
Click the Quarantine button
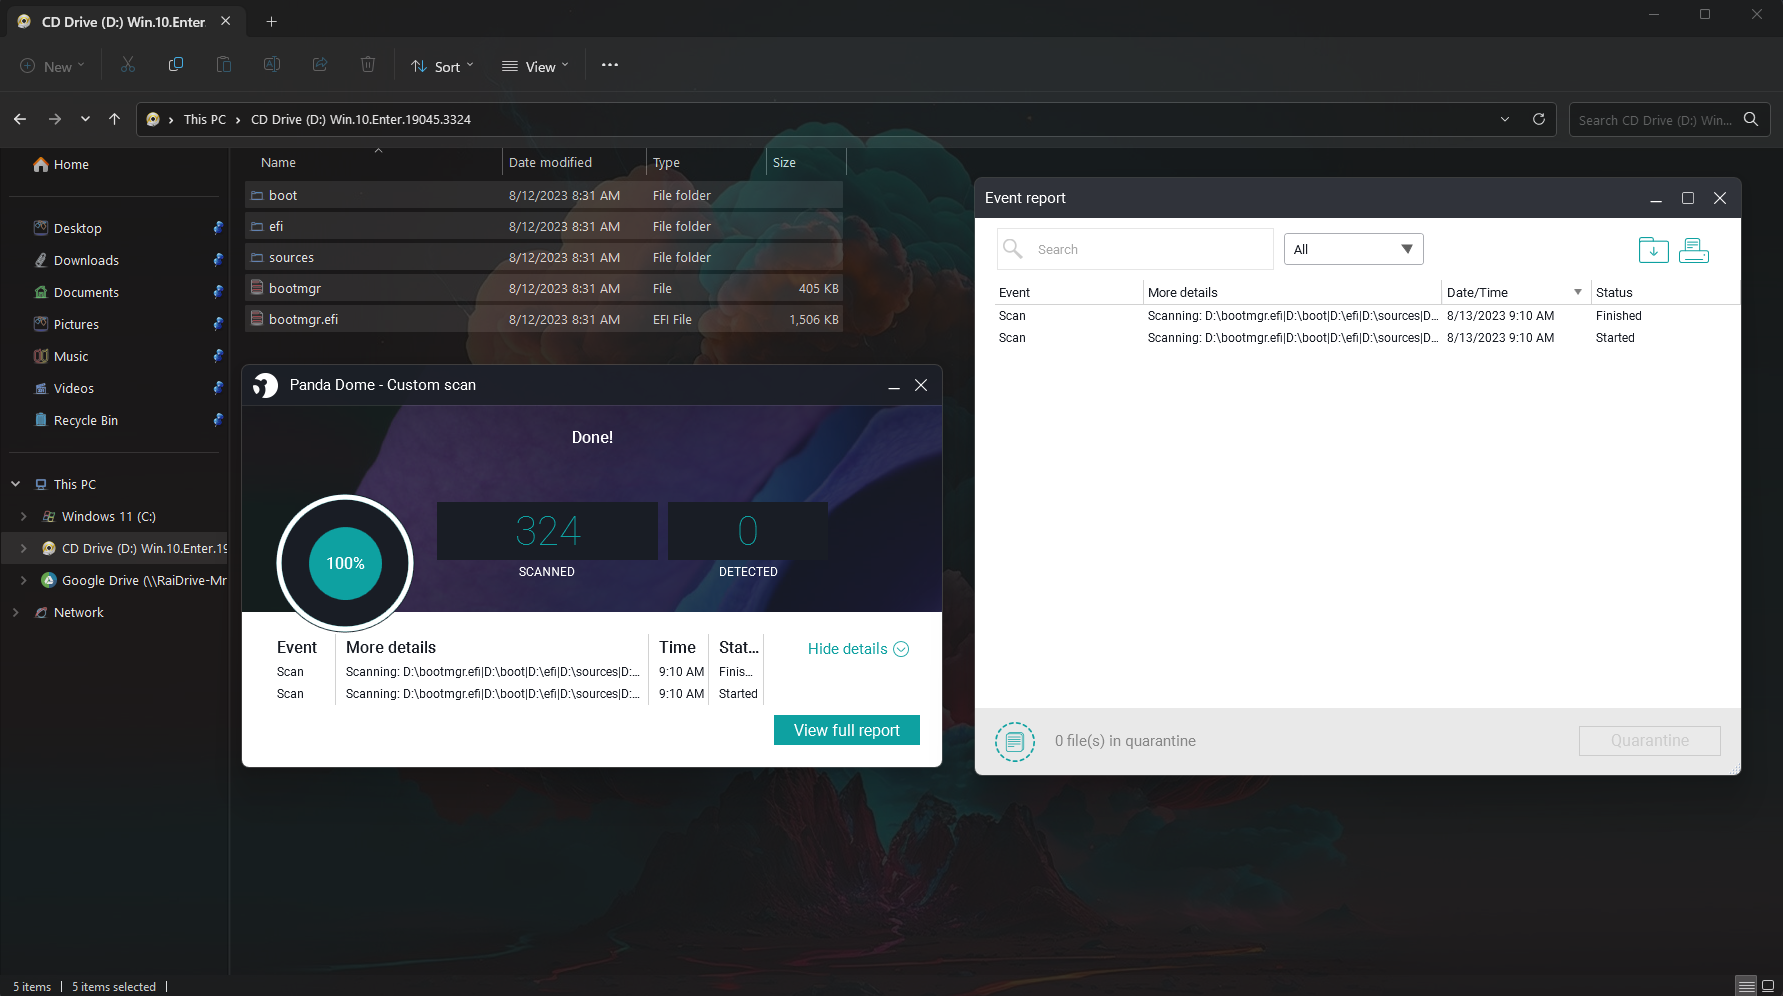(x=1650, y=741)
